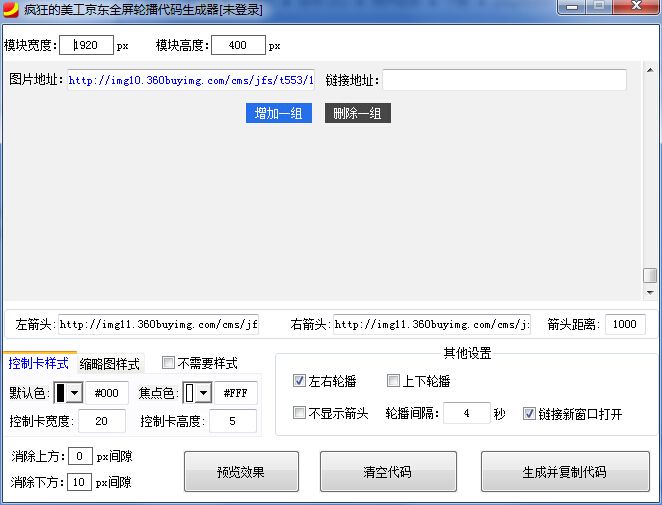Minimize the window

(572, 7)
